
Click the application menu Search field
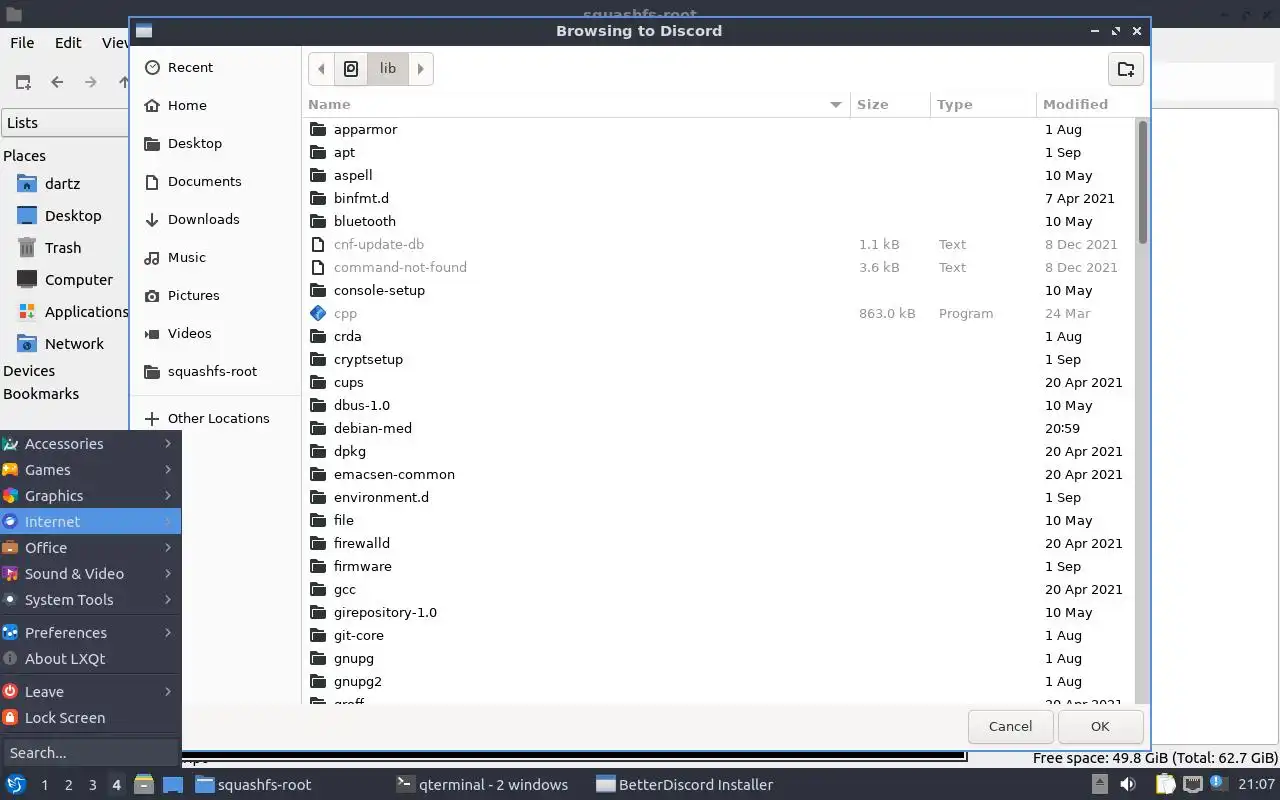tap(90, 753)
